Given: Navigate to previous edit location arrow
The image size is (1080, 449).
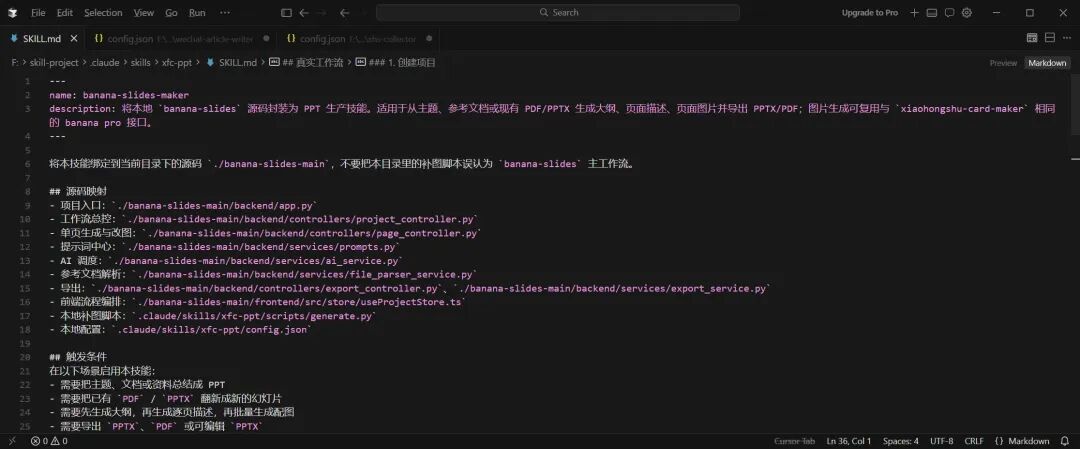Looking at the screenshot, I should 345,12.
